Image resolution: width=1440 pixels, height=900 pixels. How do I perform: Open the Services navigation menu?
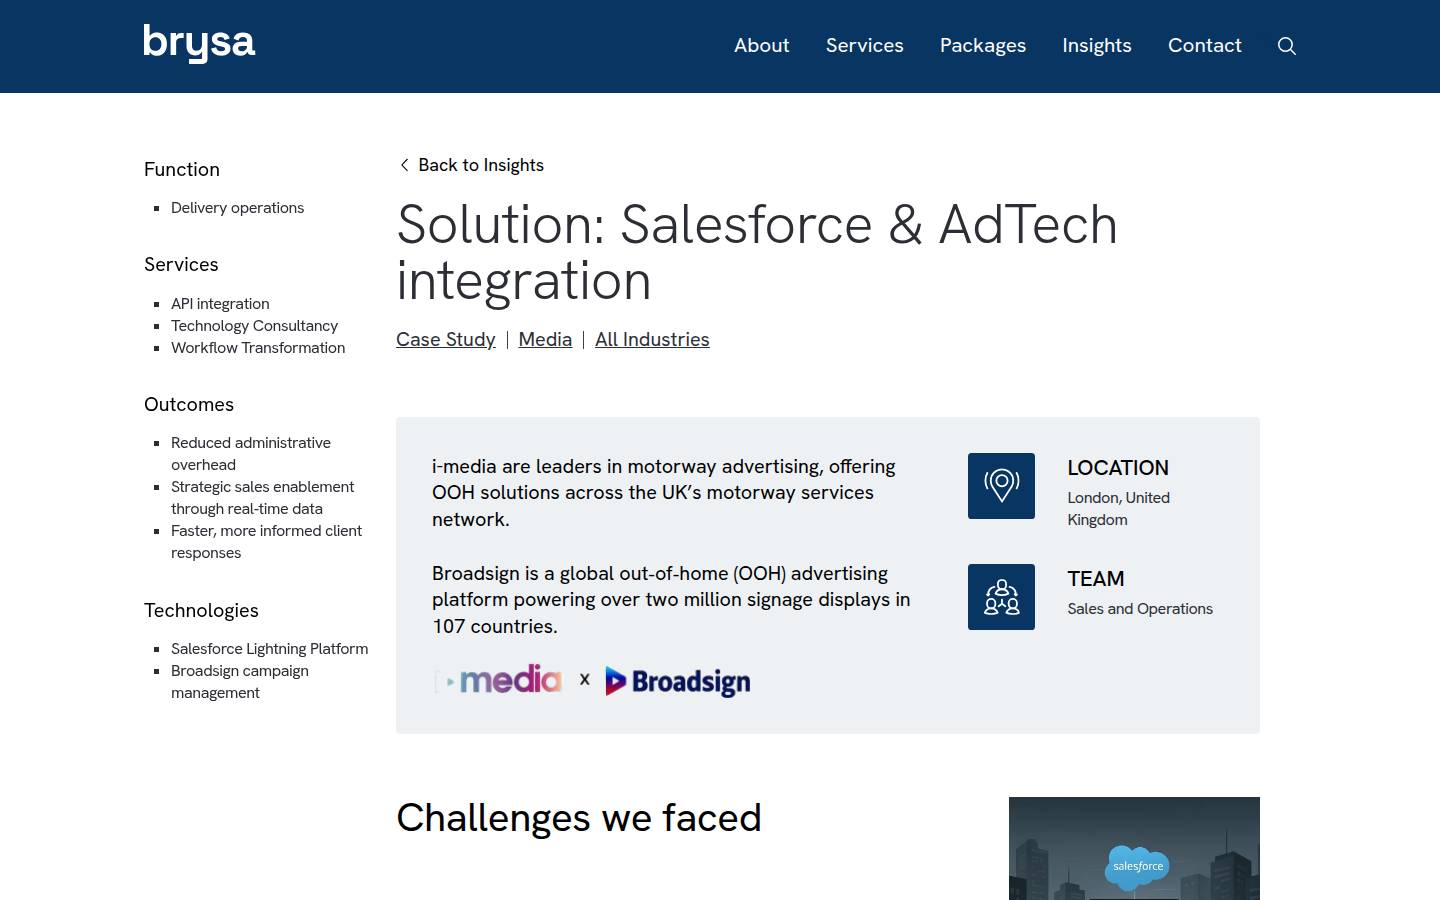(x=864, y=46)
